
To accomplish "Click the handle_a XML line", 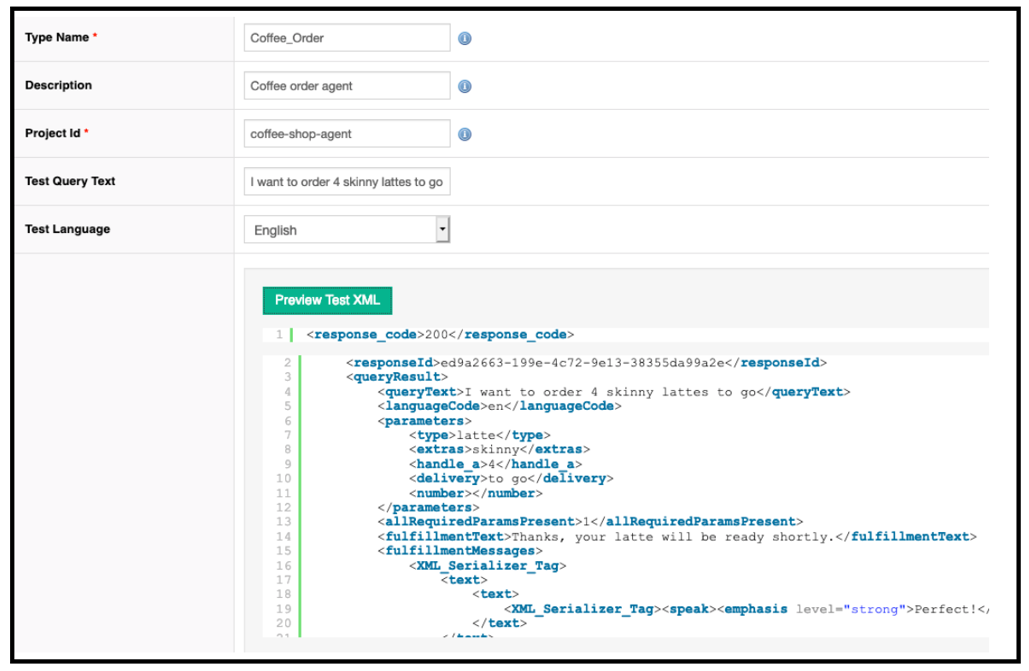I will tap(495, 464).
